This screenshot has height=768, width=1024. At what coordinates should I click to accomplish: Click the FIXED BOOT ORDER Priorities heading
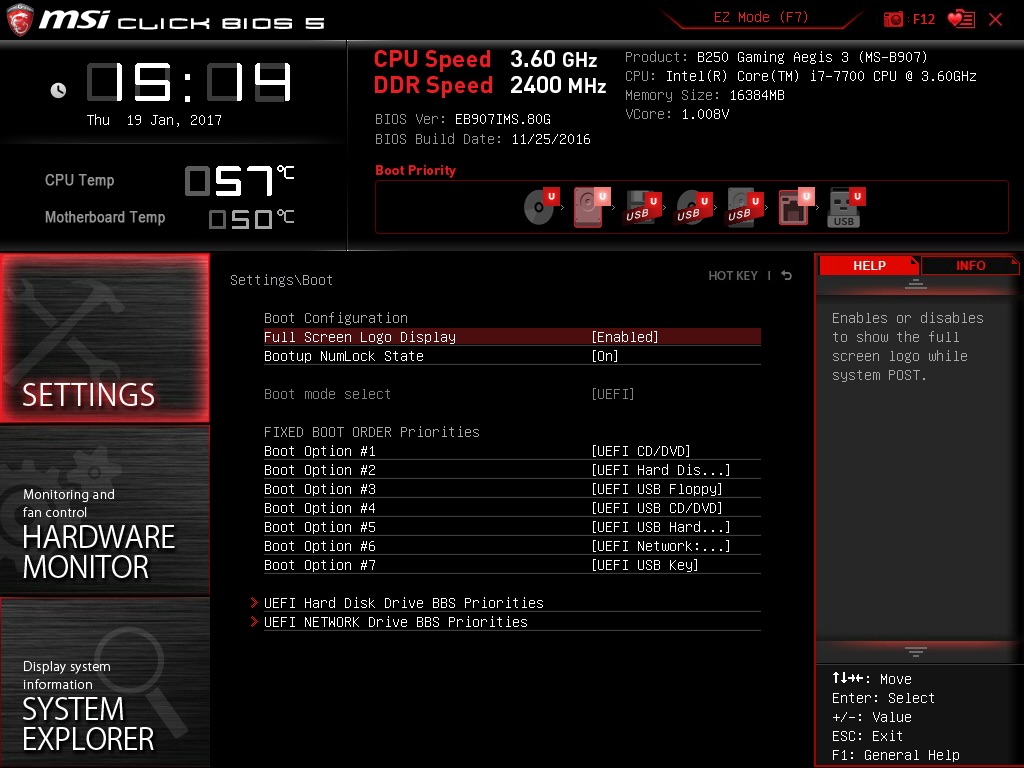(372, 432)
